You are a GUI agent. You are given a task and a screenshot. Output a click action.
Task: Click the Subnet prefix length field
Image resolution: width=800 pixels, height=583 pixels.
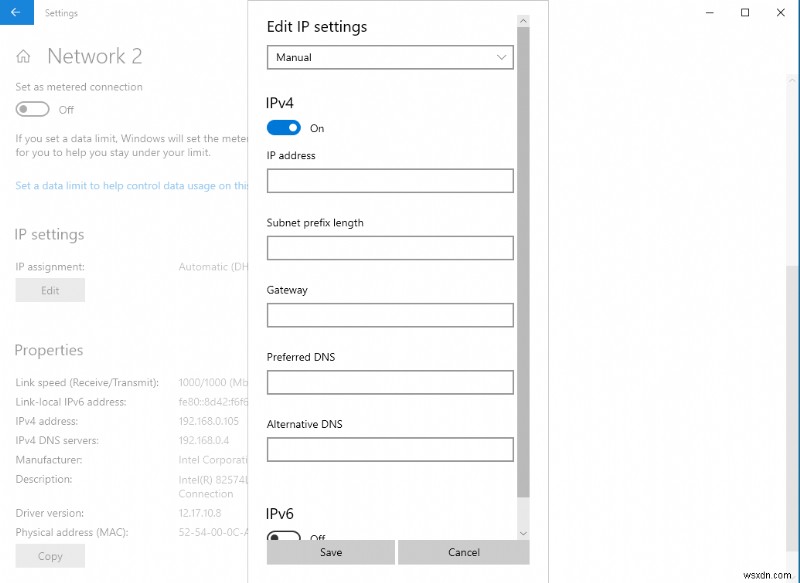[x=389, y=248]
